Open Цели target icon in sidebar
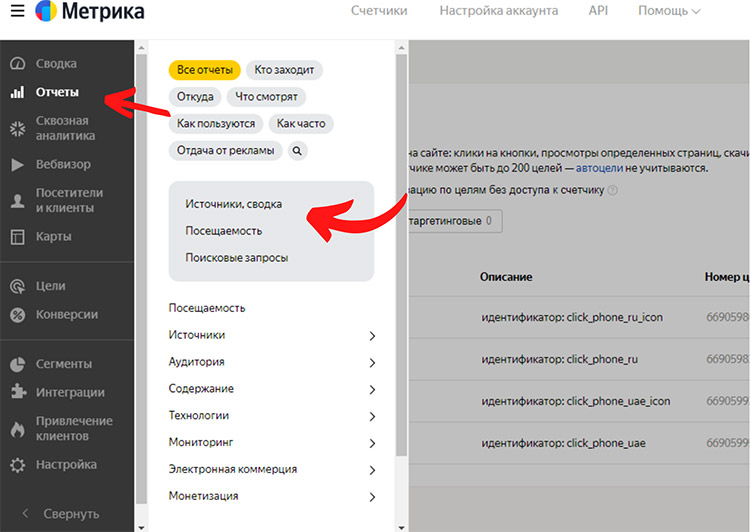750x532 pixels. 17,286
